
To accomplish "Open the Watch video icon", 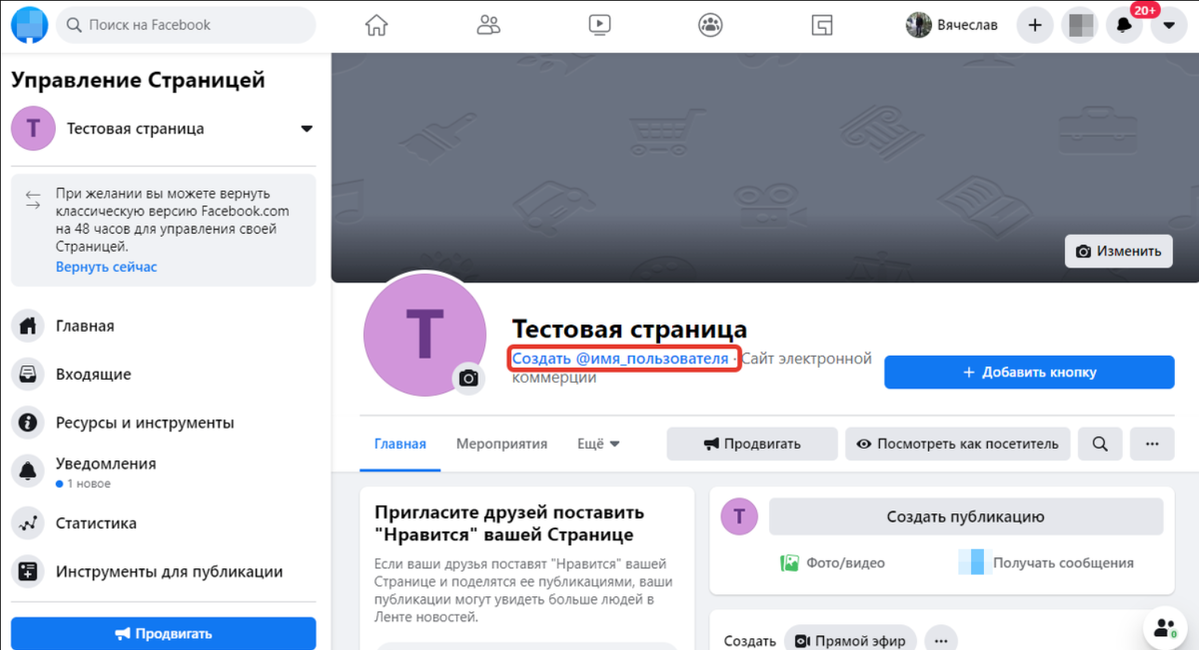I will pyautogui.click(x=600, y=25).
